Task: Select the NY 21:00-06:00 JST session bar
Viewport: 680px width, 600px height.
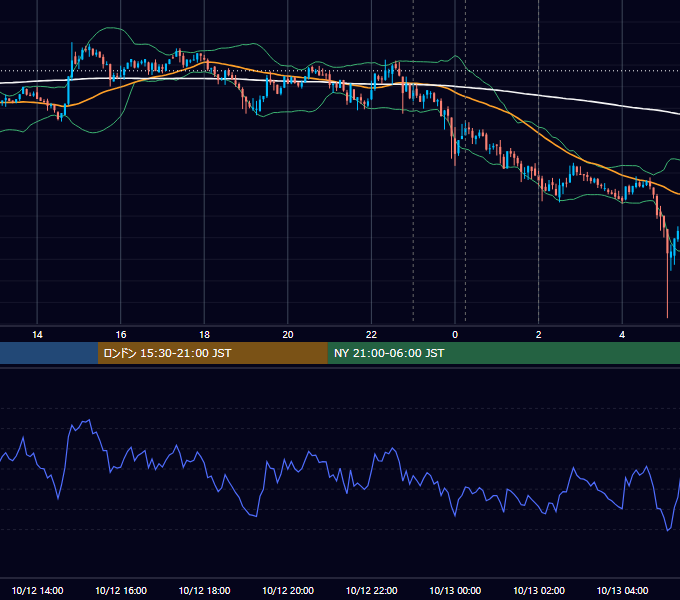Action: (x=503, y=353)
